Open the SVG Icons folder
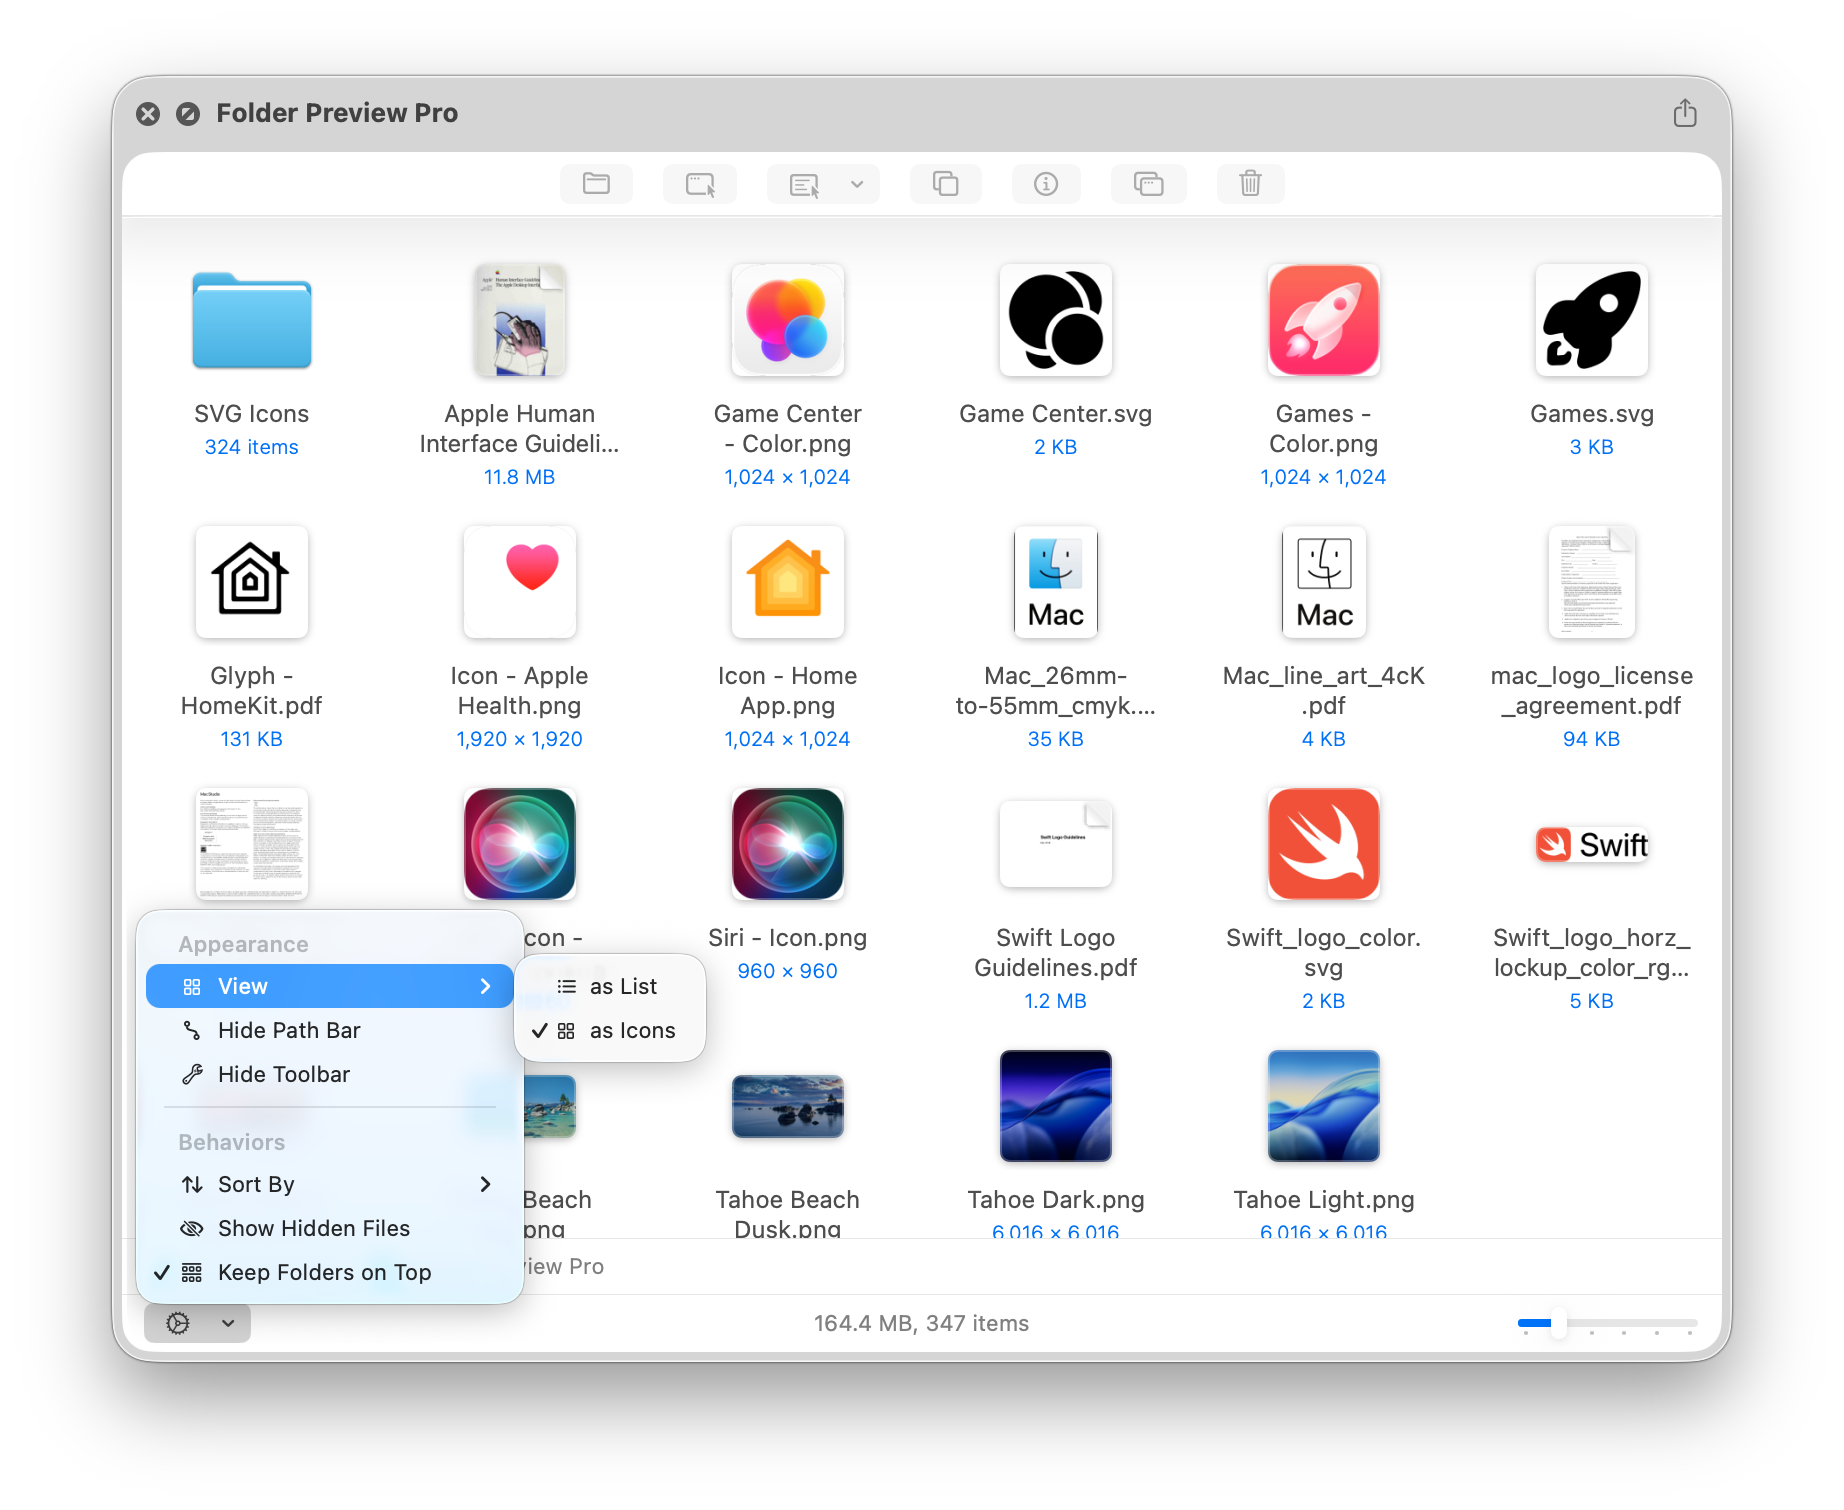The height and width of the screenshot is (1510, 1844). [x=252, y=322]
